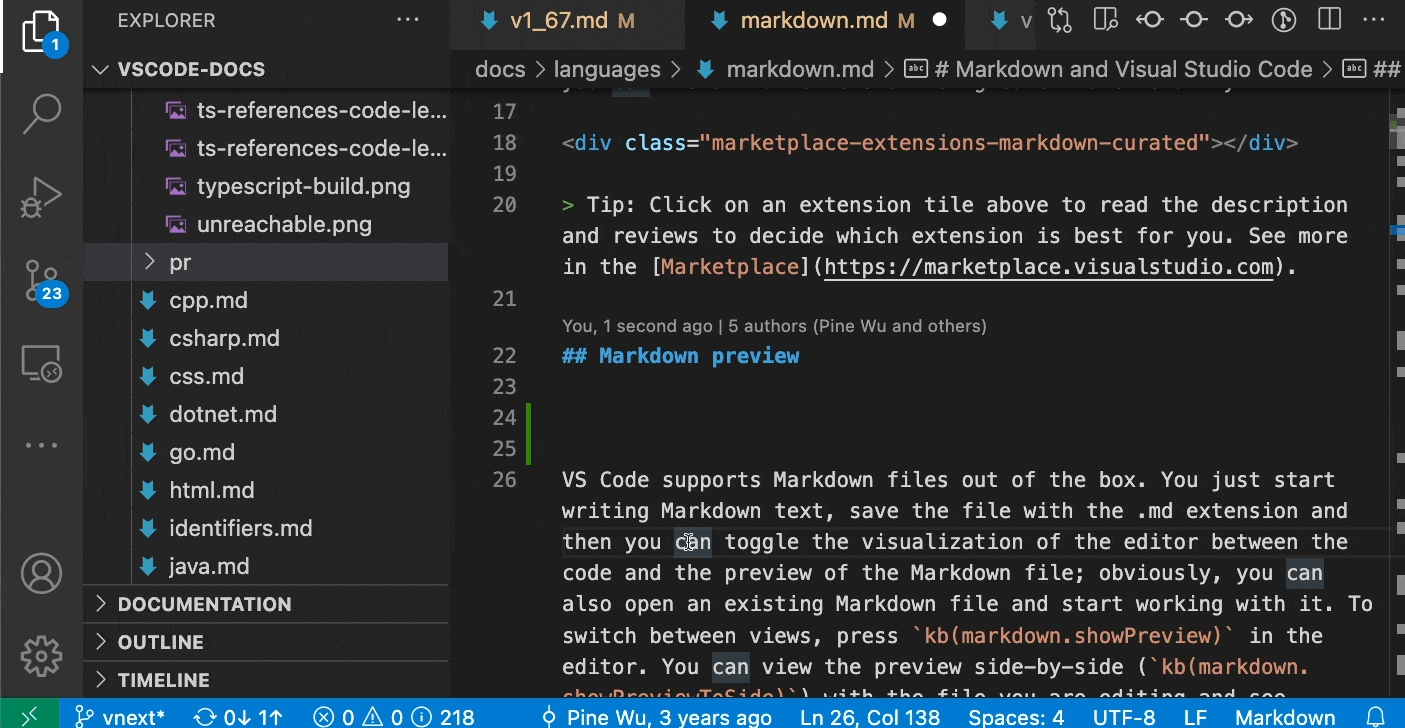
Task: Change language mode by clicking Markdown in status bar
Action: pyautogui.click(x=1285, y=716)
